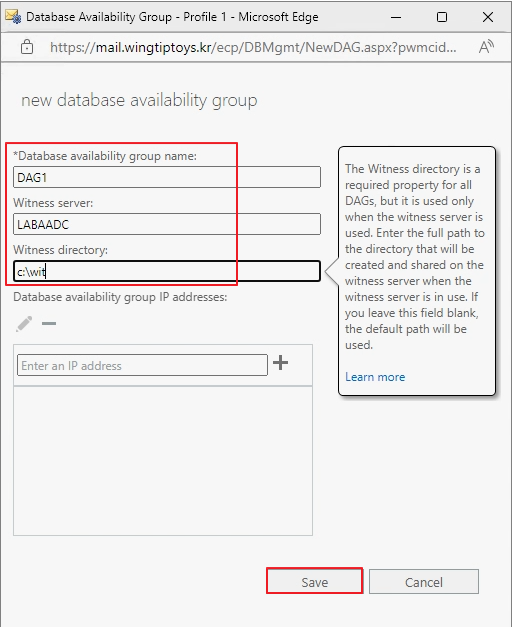The width and height of the screenshot is (512, 627).
Task: Maximize the Edge window
Action: tap(442, 17)
